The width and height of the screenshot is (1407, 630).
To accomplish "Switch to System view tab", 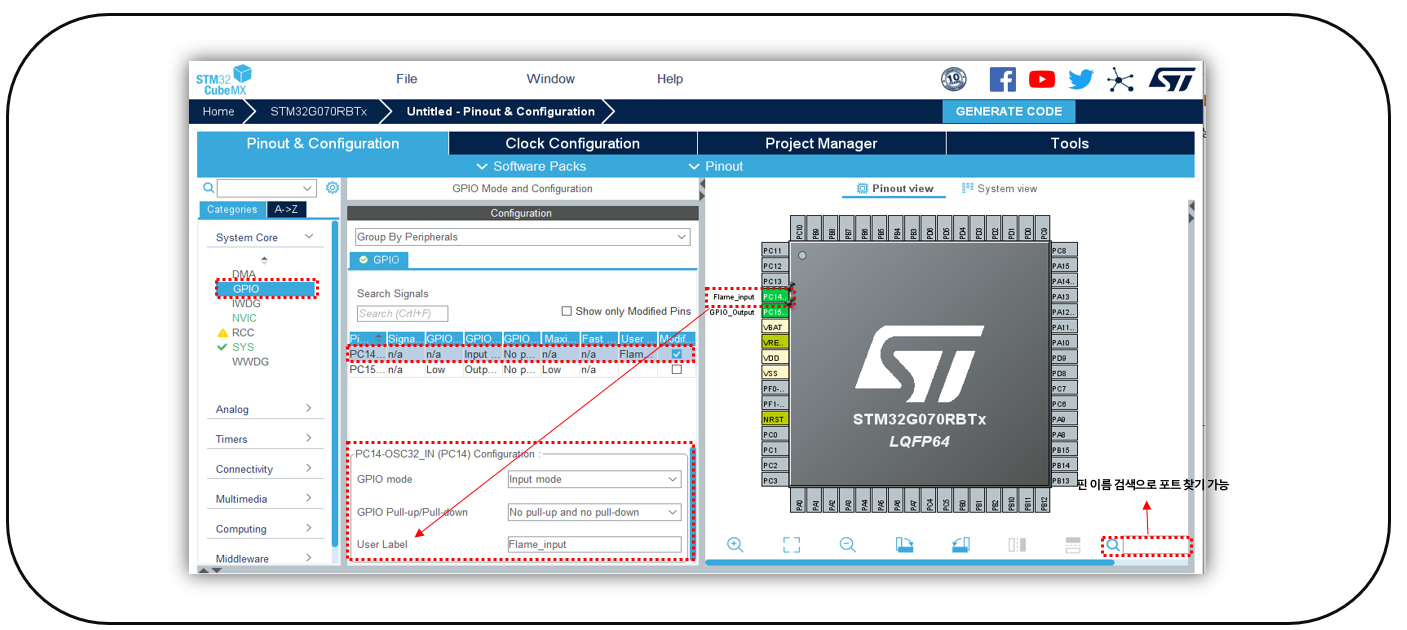I will coord(999,188).
